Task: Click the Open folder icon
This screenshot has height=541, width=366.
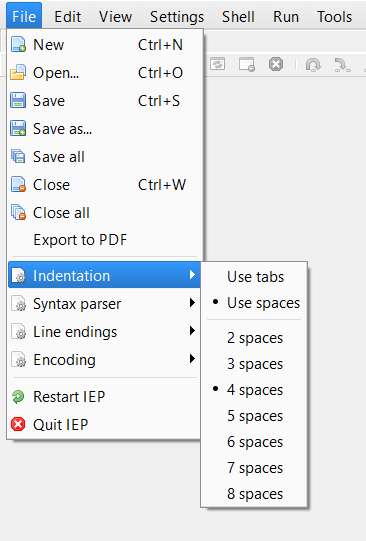Action: [x=18, y=72]
